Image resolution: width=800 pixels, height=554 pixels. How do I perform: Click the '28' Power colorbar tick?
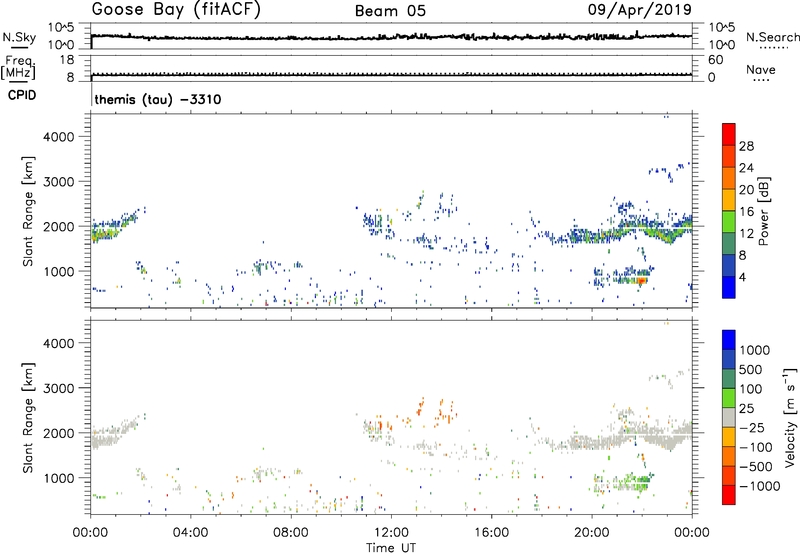pos(746,146)
